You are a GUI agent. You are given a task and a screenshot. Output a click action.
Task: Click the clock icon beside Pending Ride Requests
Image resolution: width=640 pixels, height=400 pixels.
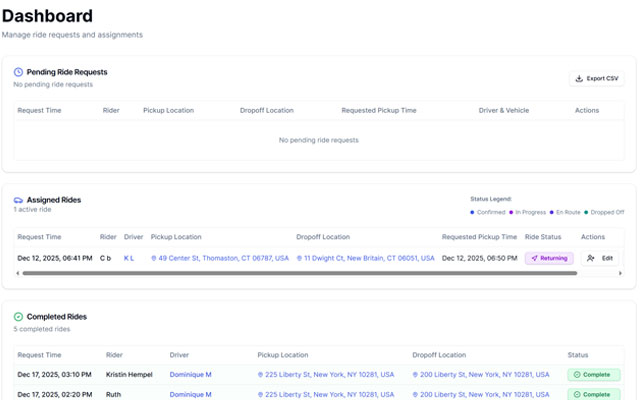pyautogui.click(x=18, y=72)
